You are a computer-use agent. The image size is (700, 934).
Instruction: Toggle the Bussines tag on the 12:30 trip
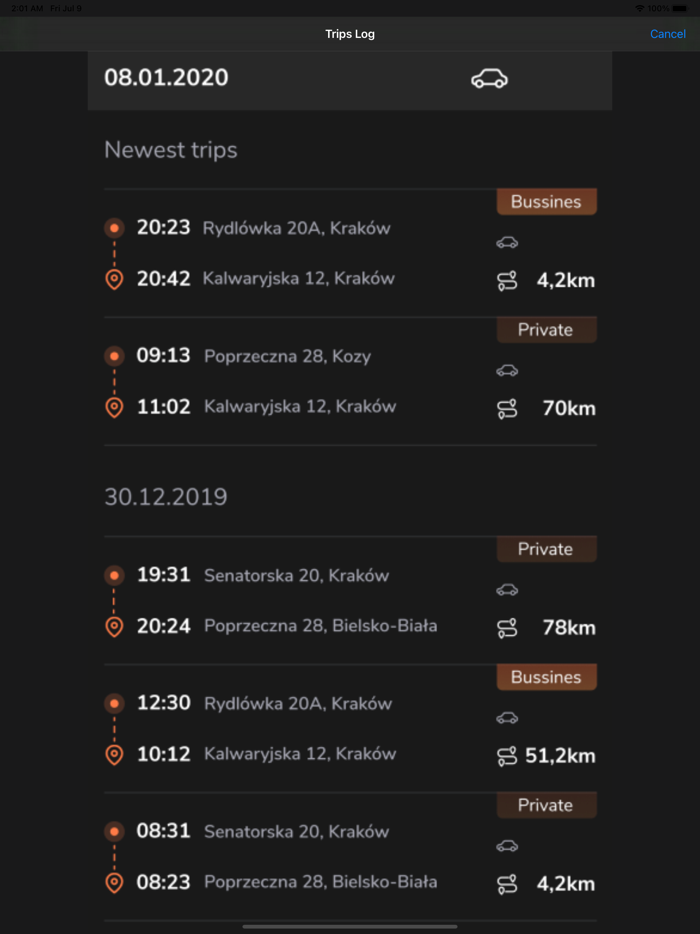click(x=546, y=677)
